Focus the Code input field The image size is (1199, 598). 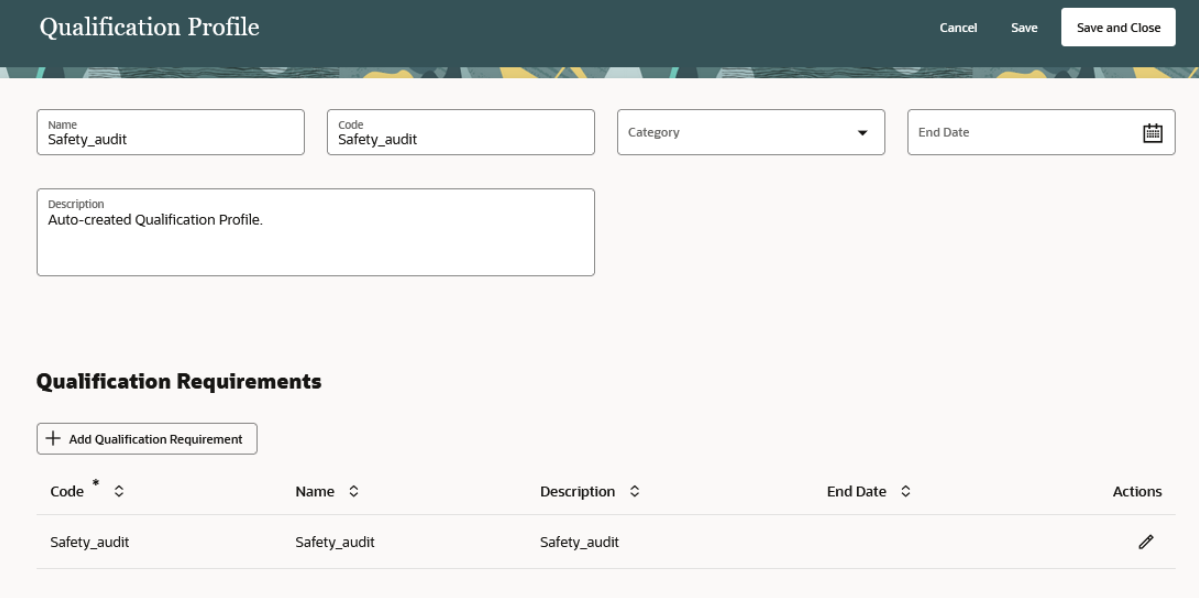pyautogui.click(x=461, y=132)
